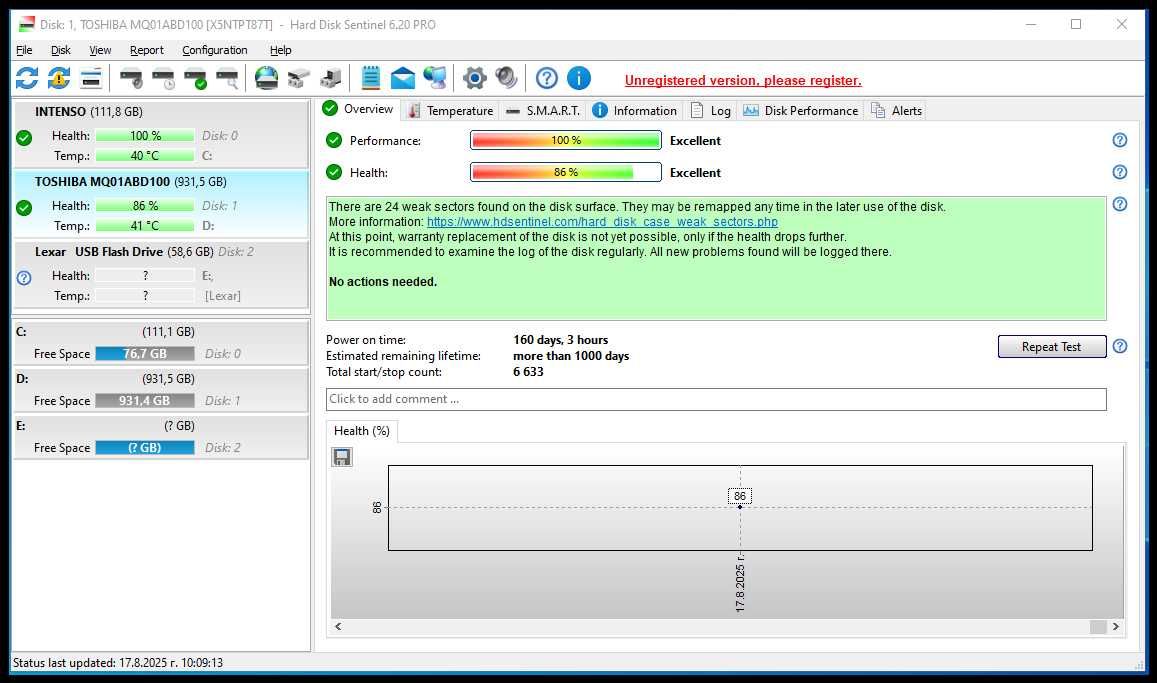This screenshot has width=1157, height=683.
Task: Click 'Status last updated' text in status bar
Action: click(118, 662)
